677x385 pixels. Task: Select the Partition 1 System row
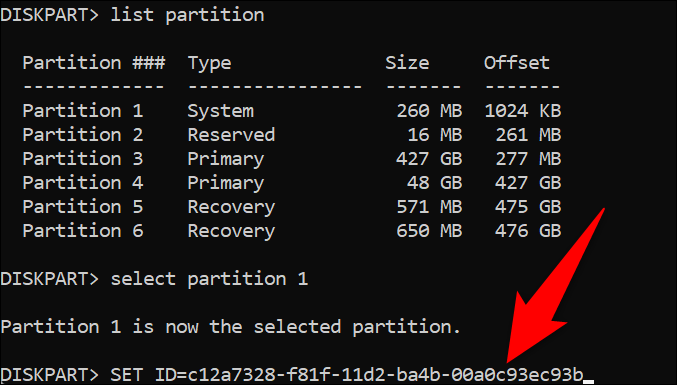click(x=292, y=111)
